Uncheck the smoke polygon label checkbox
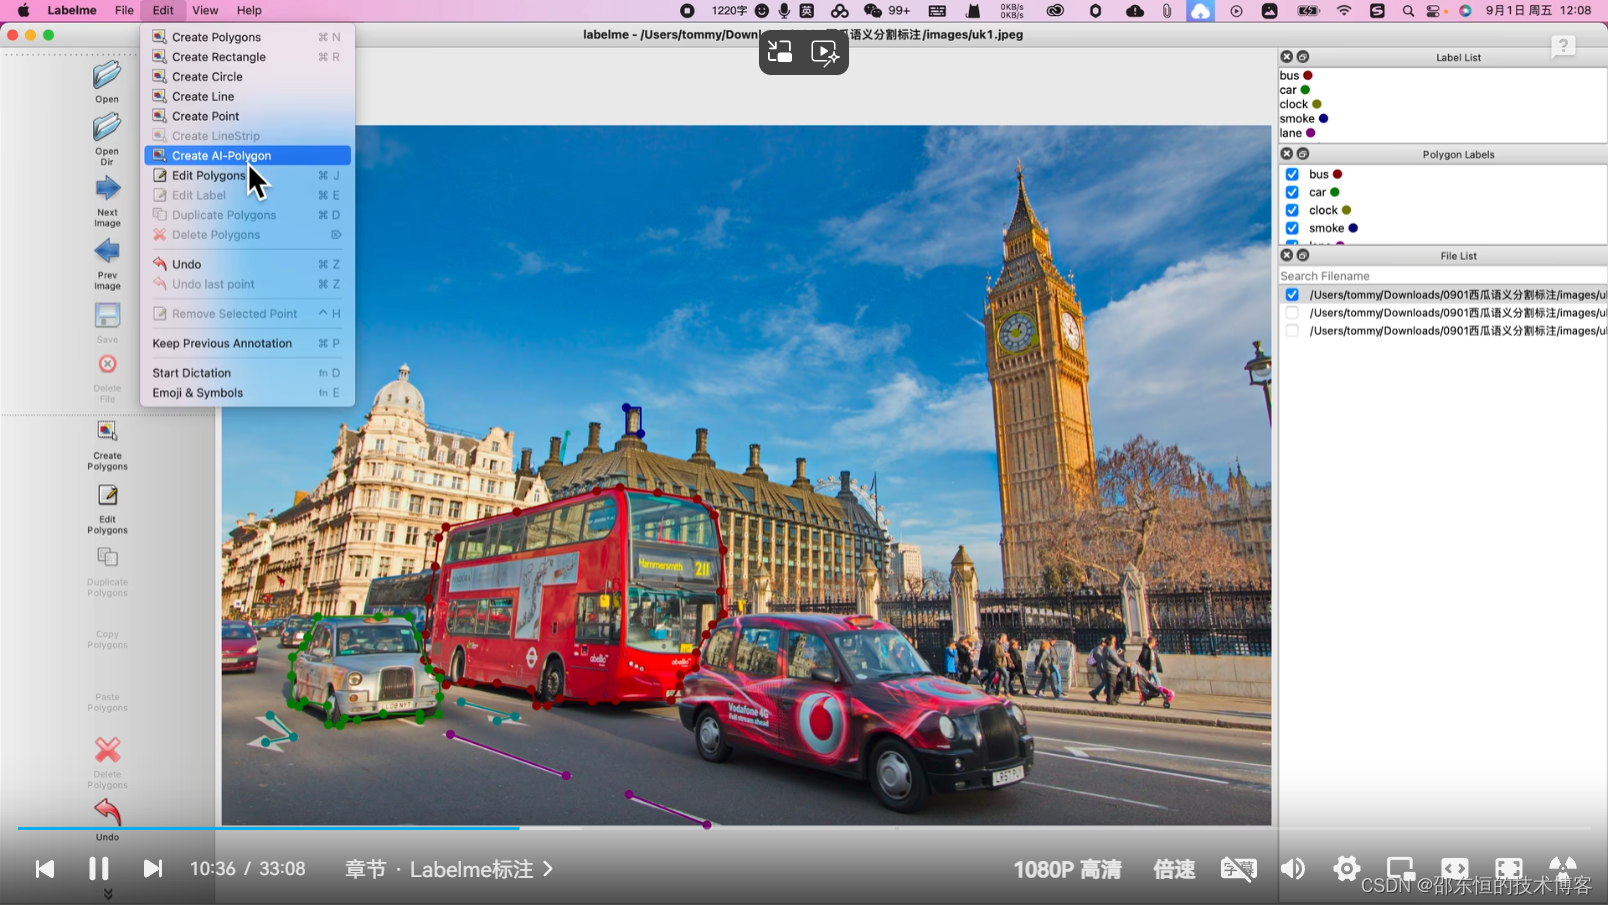 point(1292,228)
